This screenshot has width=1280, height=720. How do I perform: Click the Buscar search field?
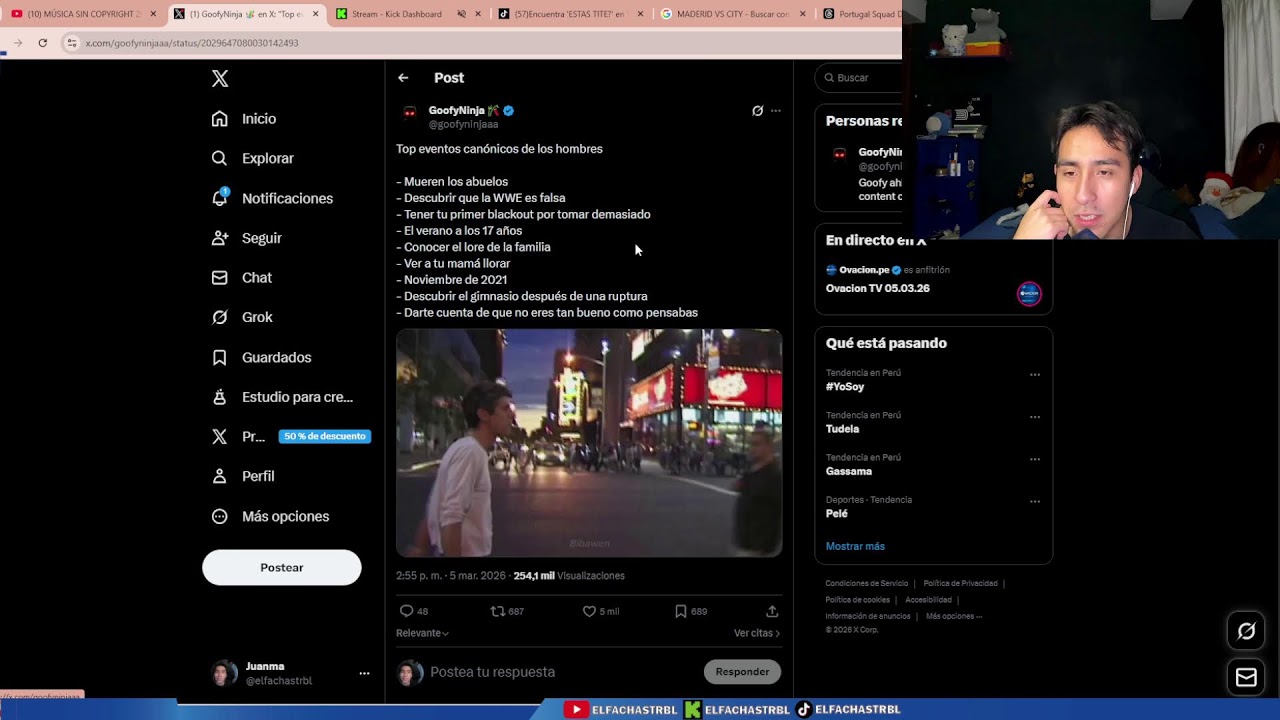point(860,78)
